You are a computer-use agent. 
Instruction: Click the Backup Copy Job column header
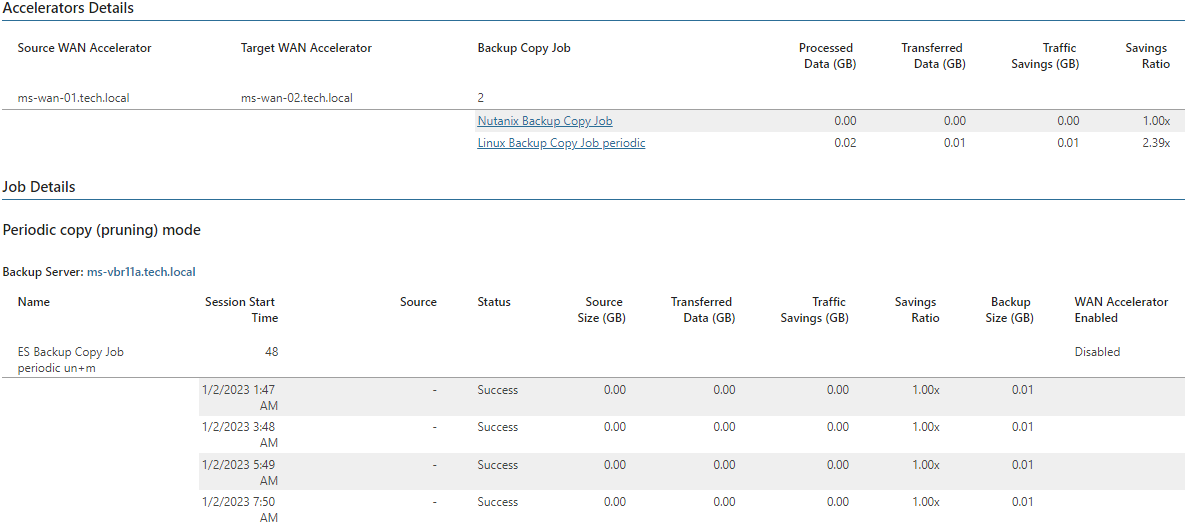[524, 48]
